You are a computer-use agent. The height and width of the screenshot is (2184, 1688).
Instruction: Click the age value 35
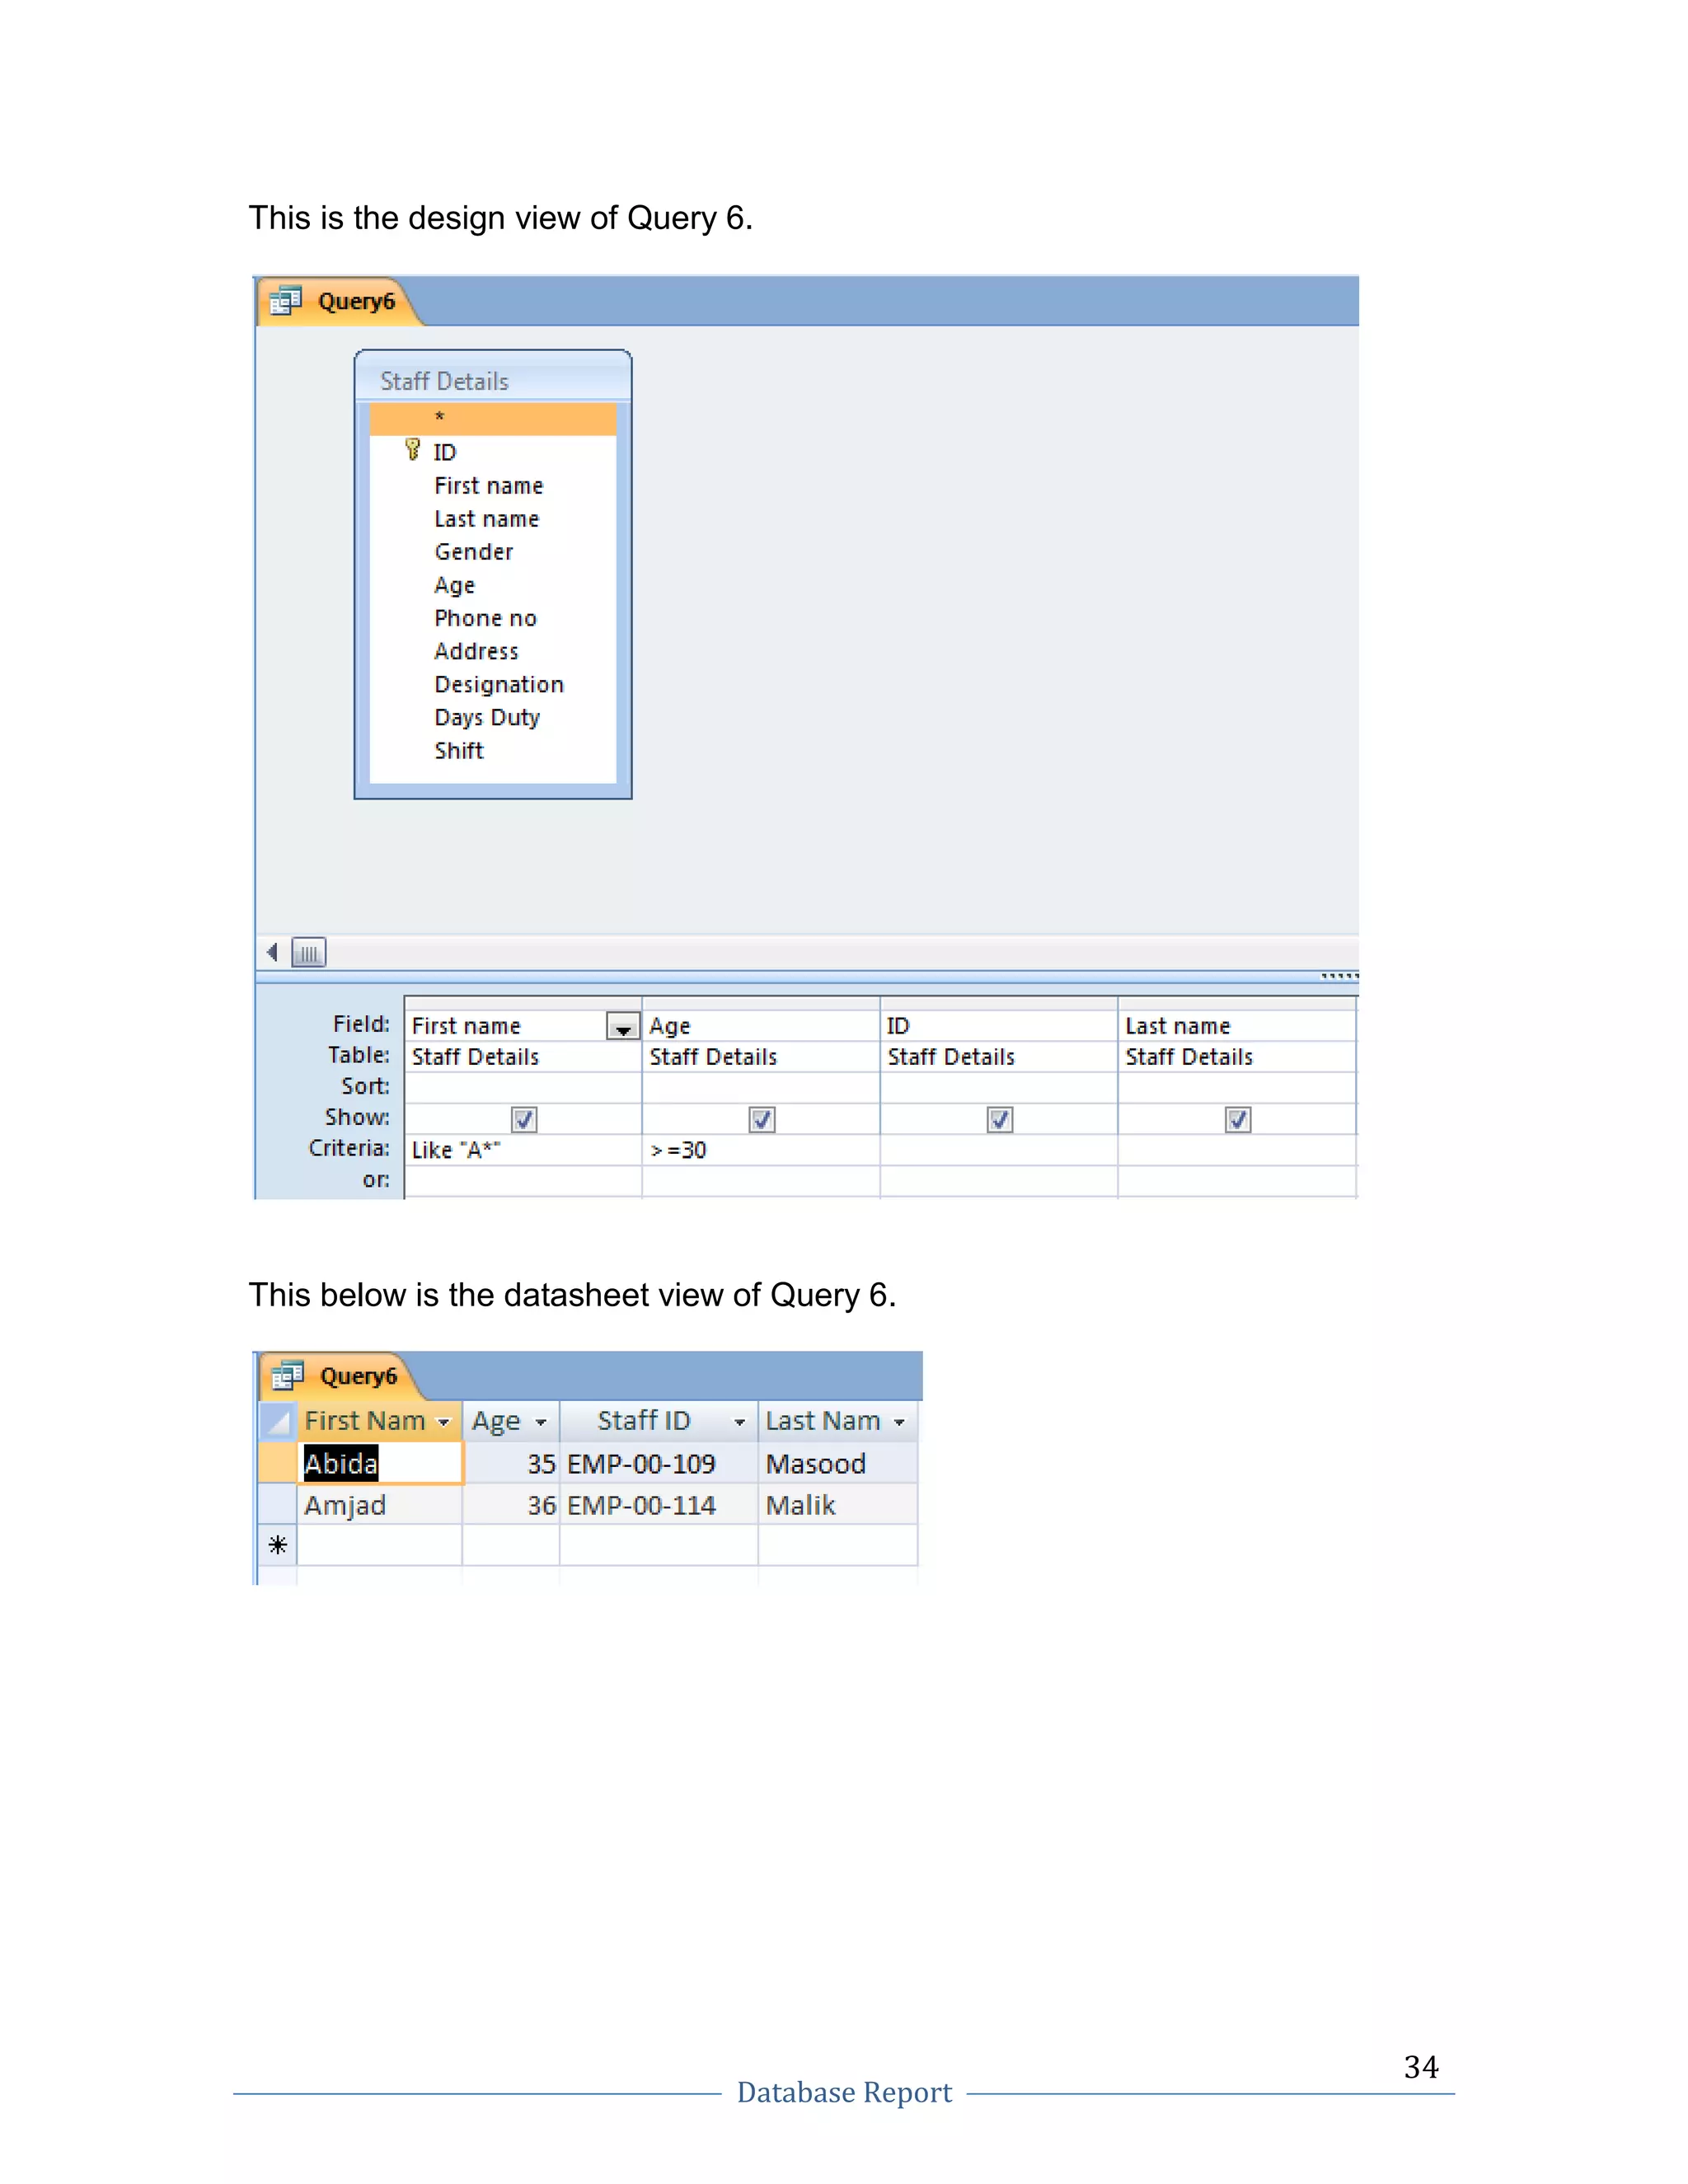point(511,1463)
